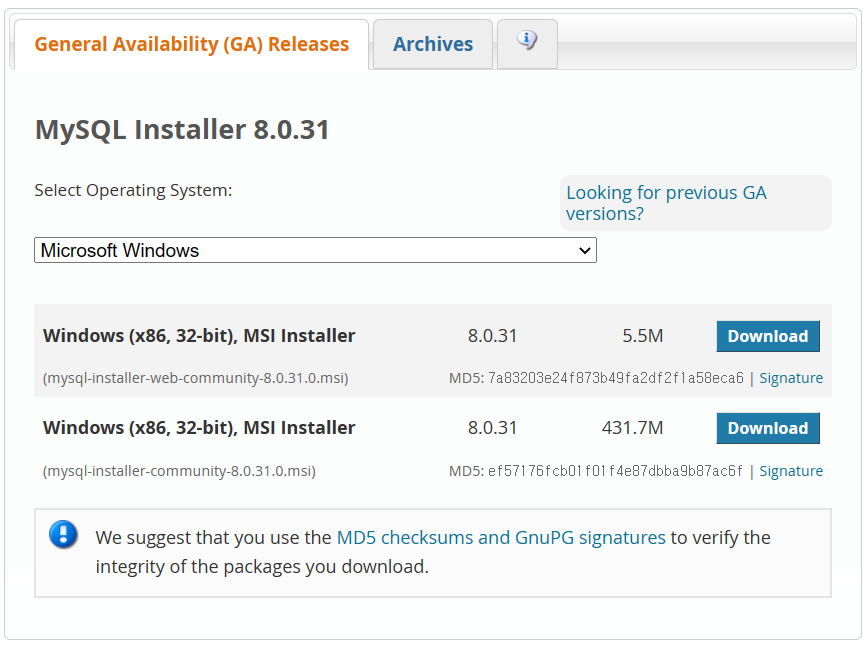Open Signature link for mysql-installer-web-community
Screen dimensions: 863x646
coord(791,378)
